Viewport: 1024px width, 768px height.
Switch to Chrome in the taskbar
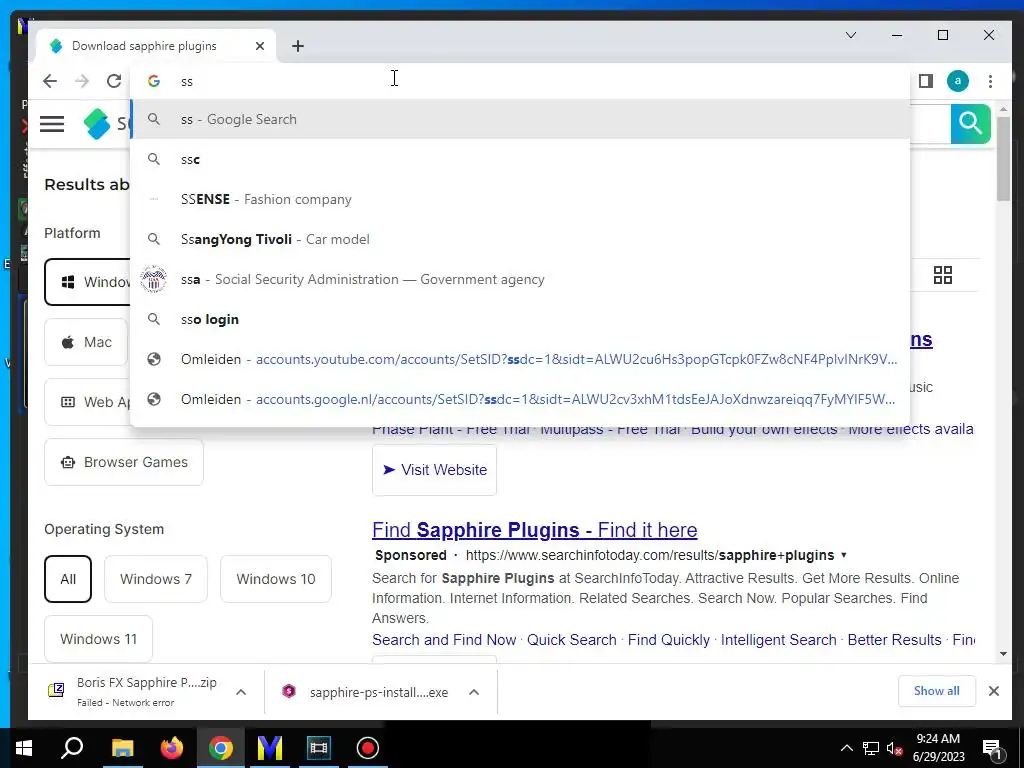click(221, 748)
